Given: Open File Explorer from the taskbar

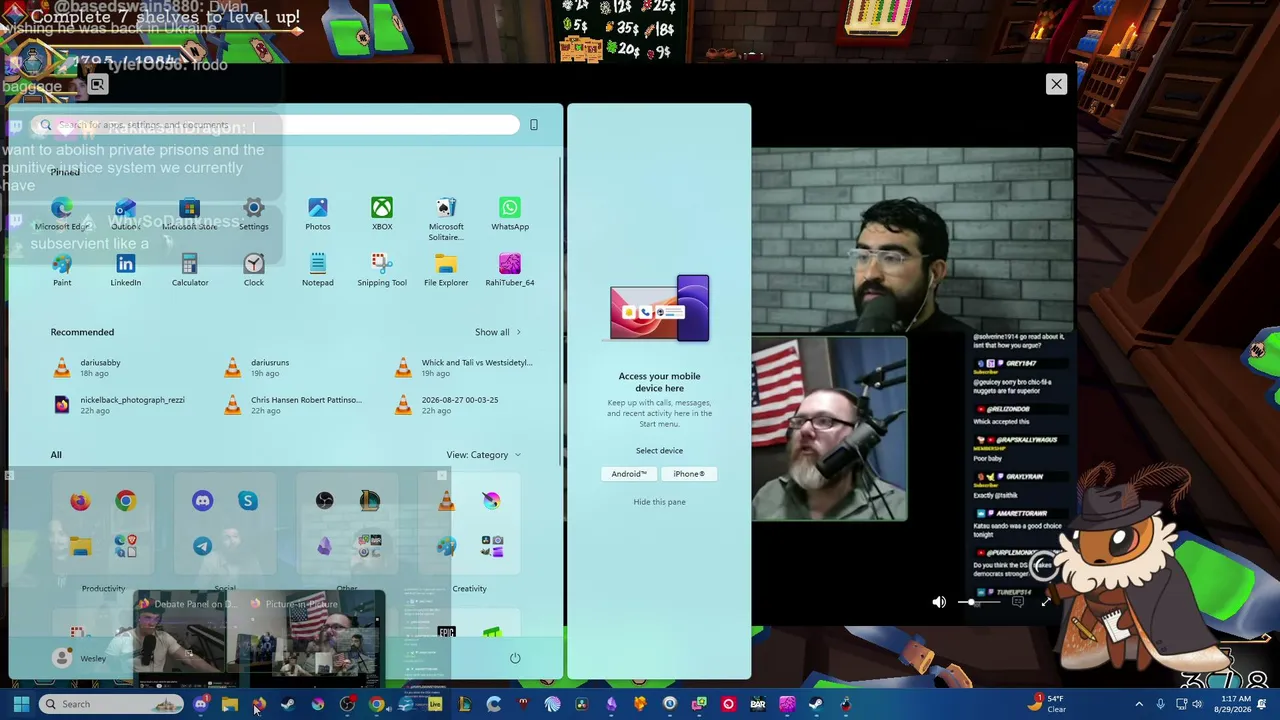Looking at the screenshot, I should [x=229, y=704].
